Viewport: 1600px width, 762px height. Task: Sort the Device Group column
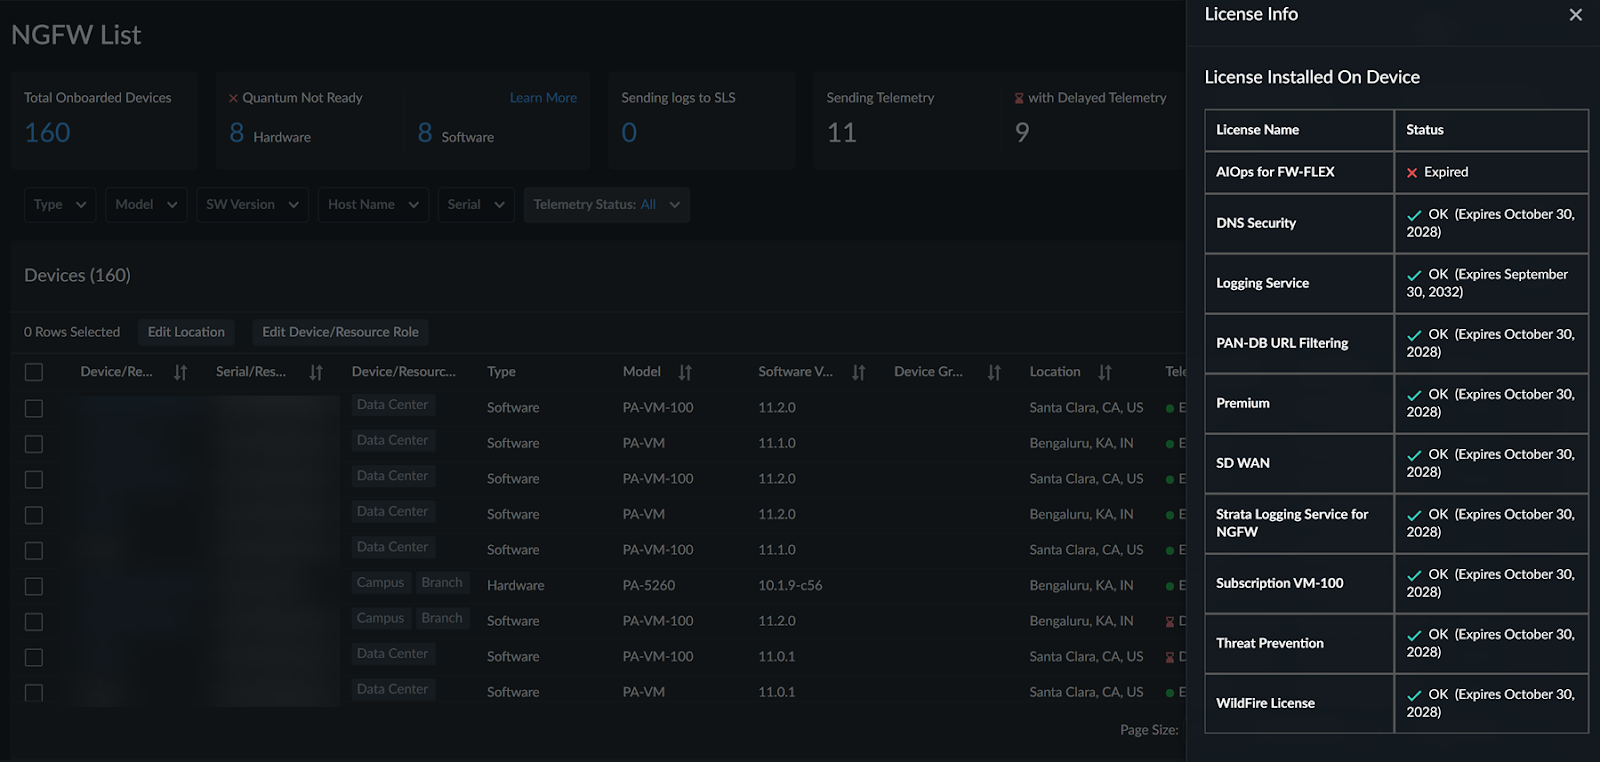994,372
